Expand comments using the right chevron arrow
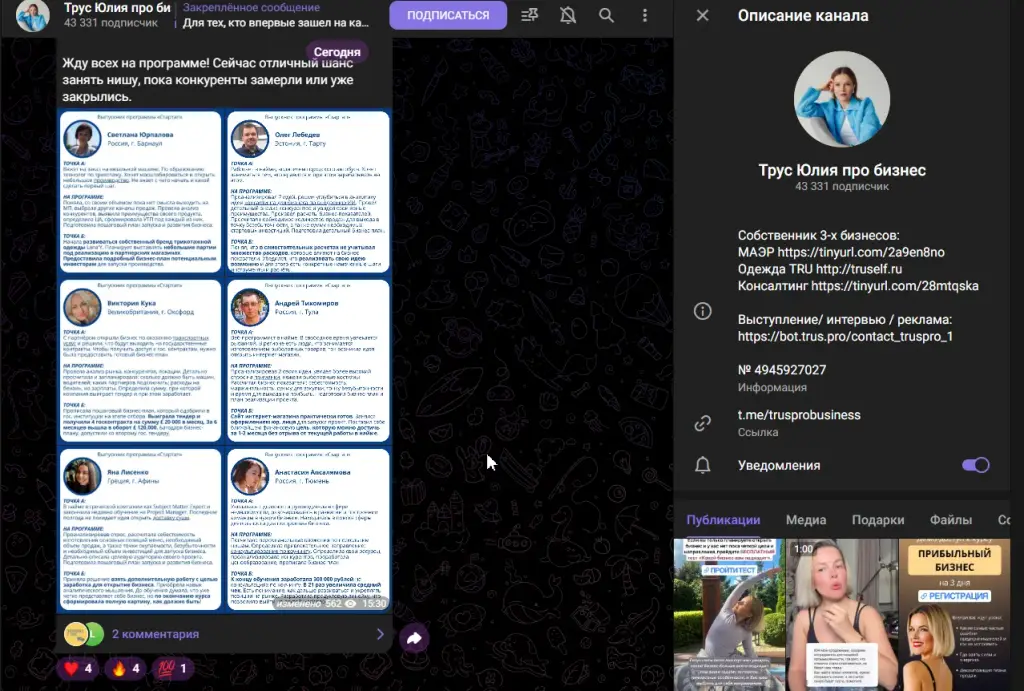 [380, 634]
